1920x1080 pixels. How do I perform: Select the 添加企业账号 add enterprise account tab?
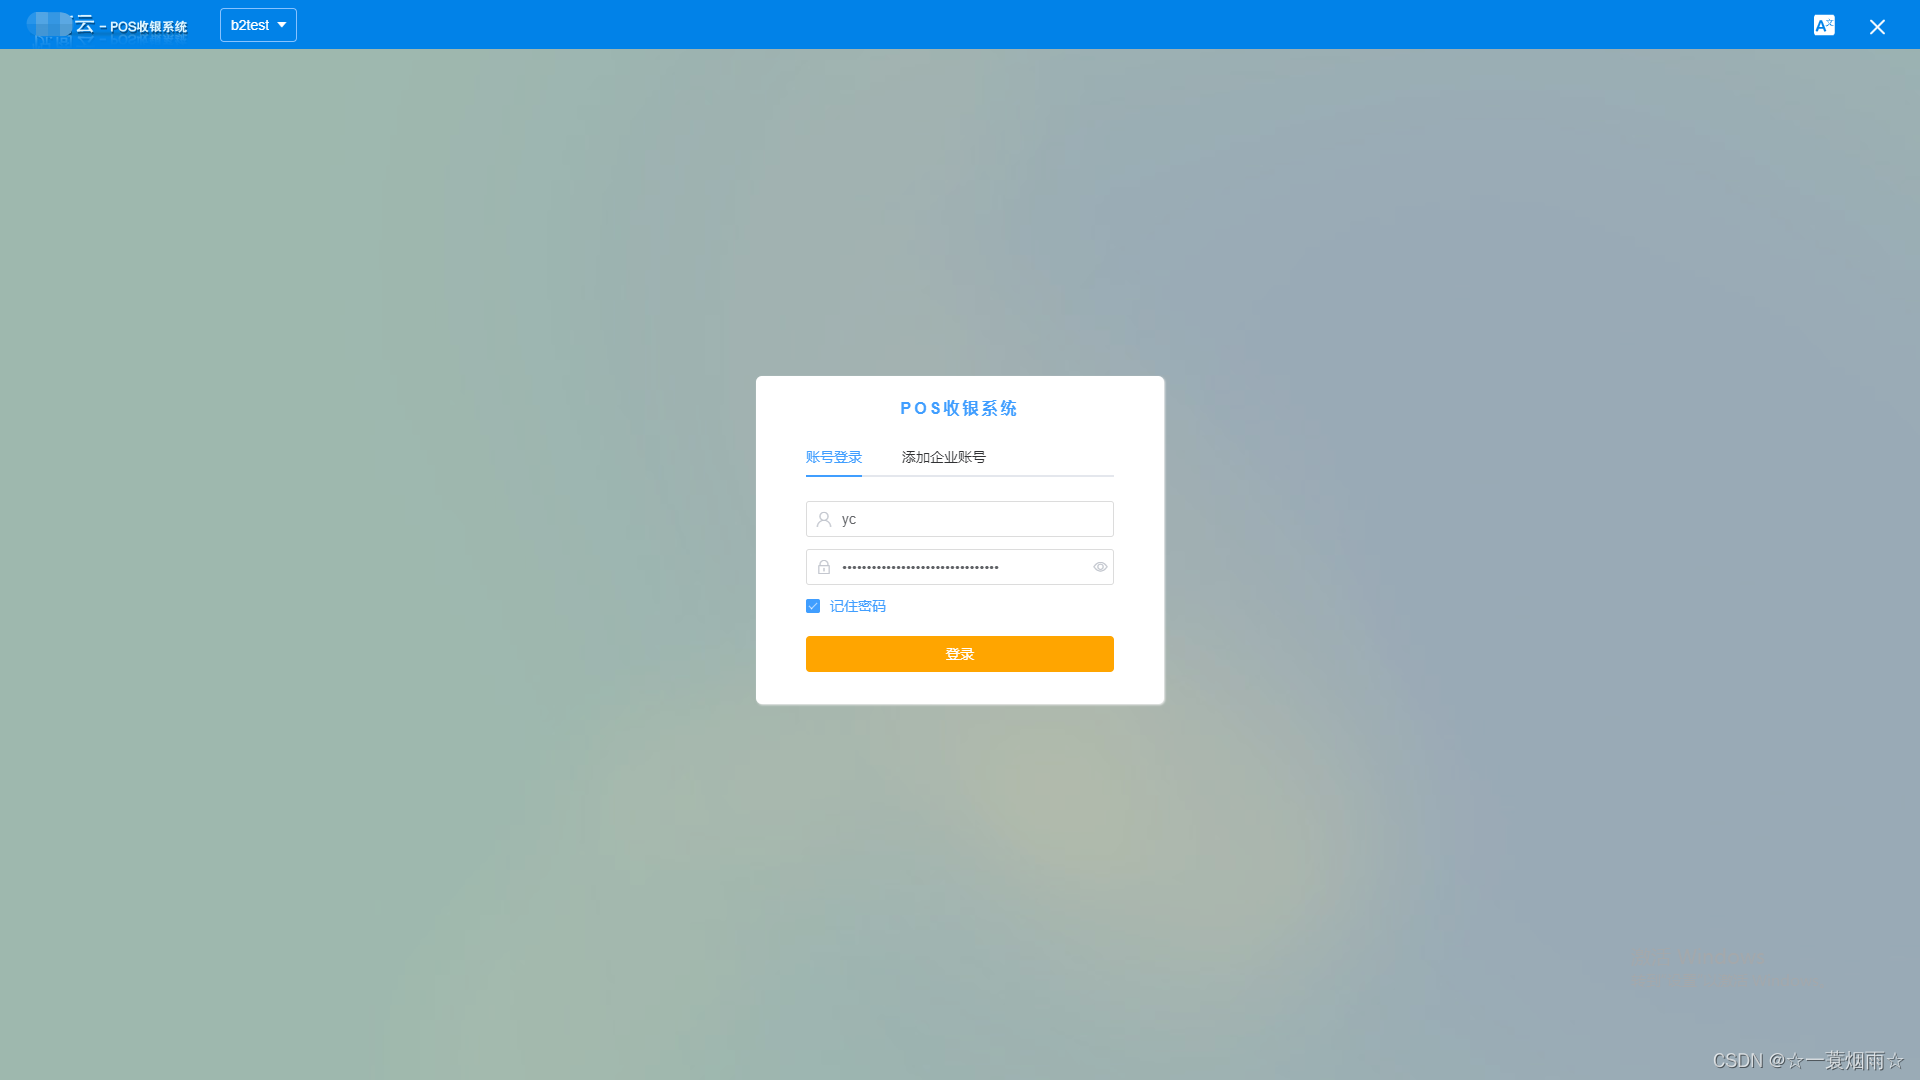(943, 456)
